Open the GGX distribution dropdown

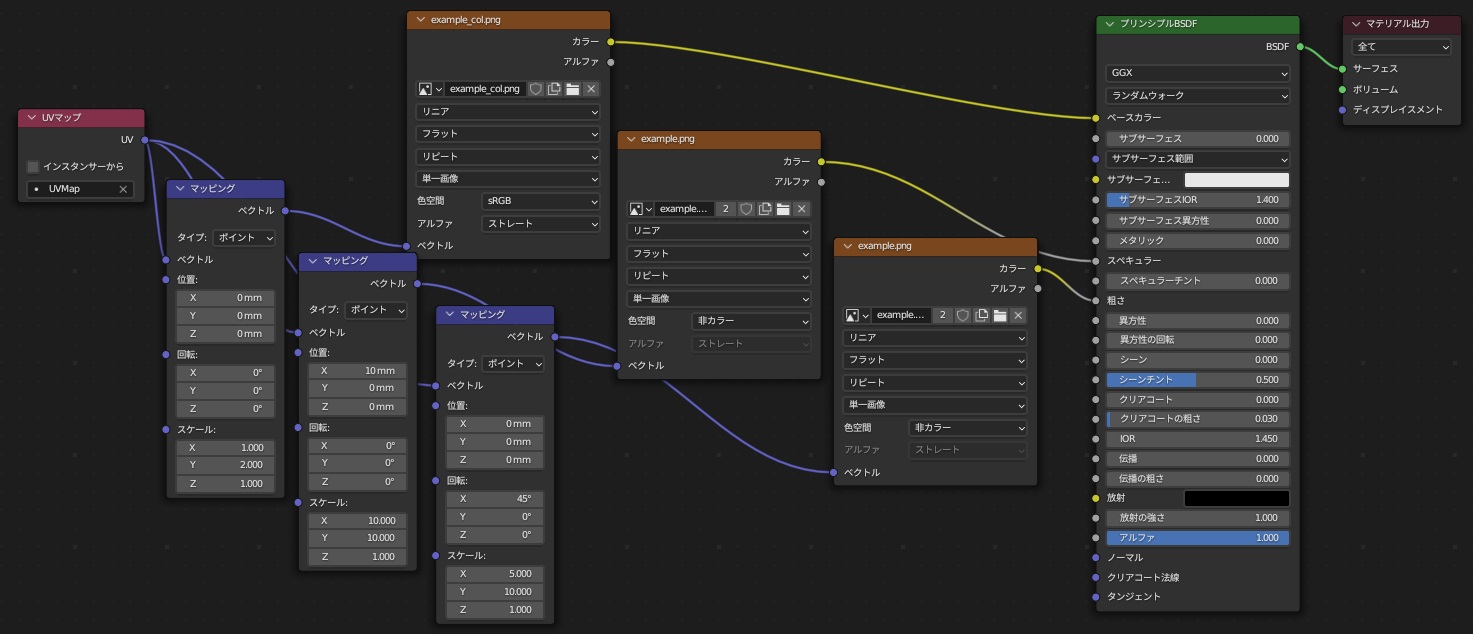tap(1197, 72)
